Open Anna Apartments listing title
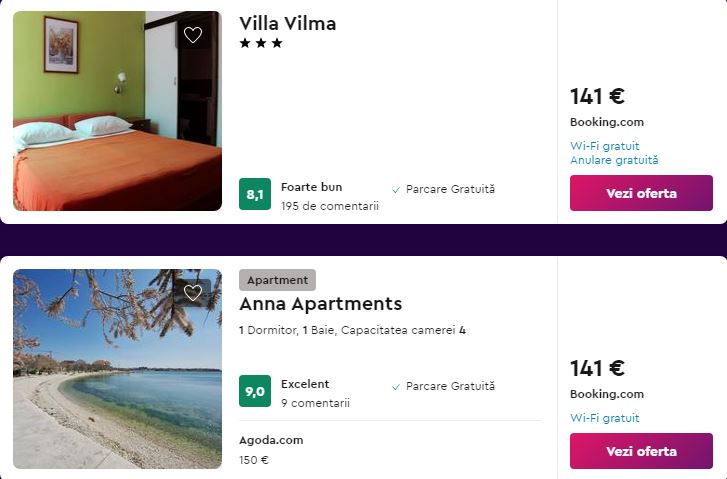The image size is (727, 479). (320, 303)
